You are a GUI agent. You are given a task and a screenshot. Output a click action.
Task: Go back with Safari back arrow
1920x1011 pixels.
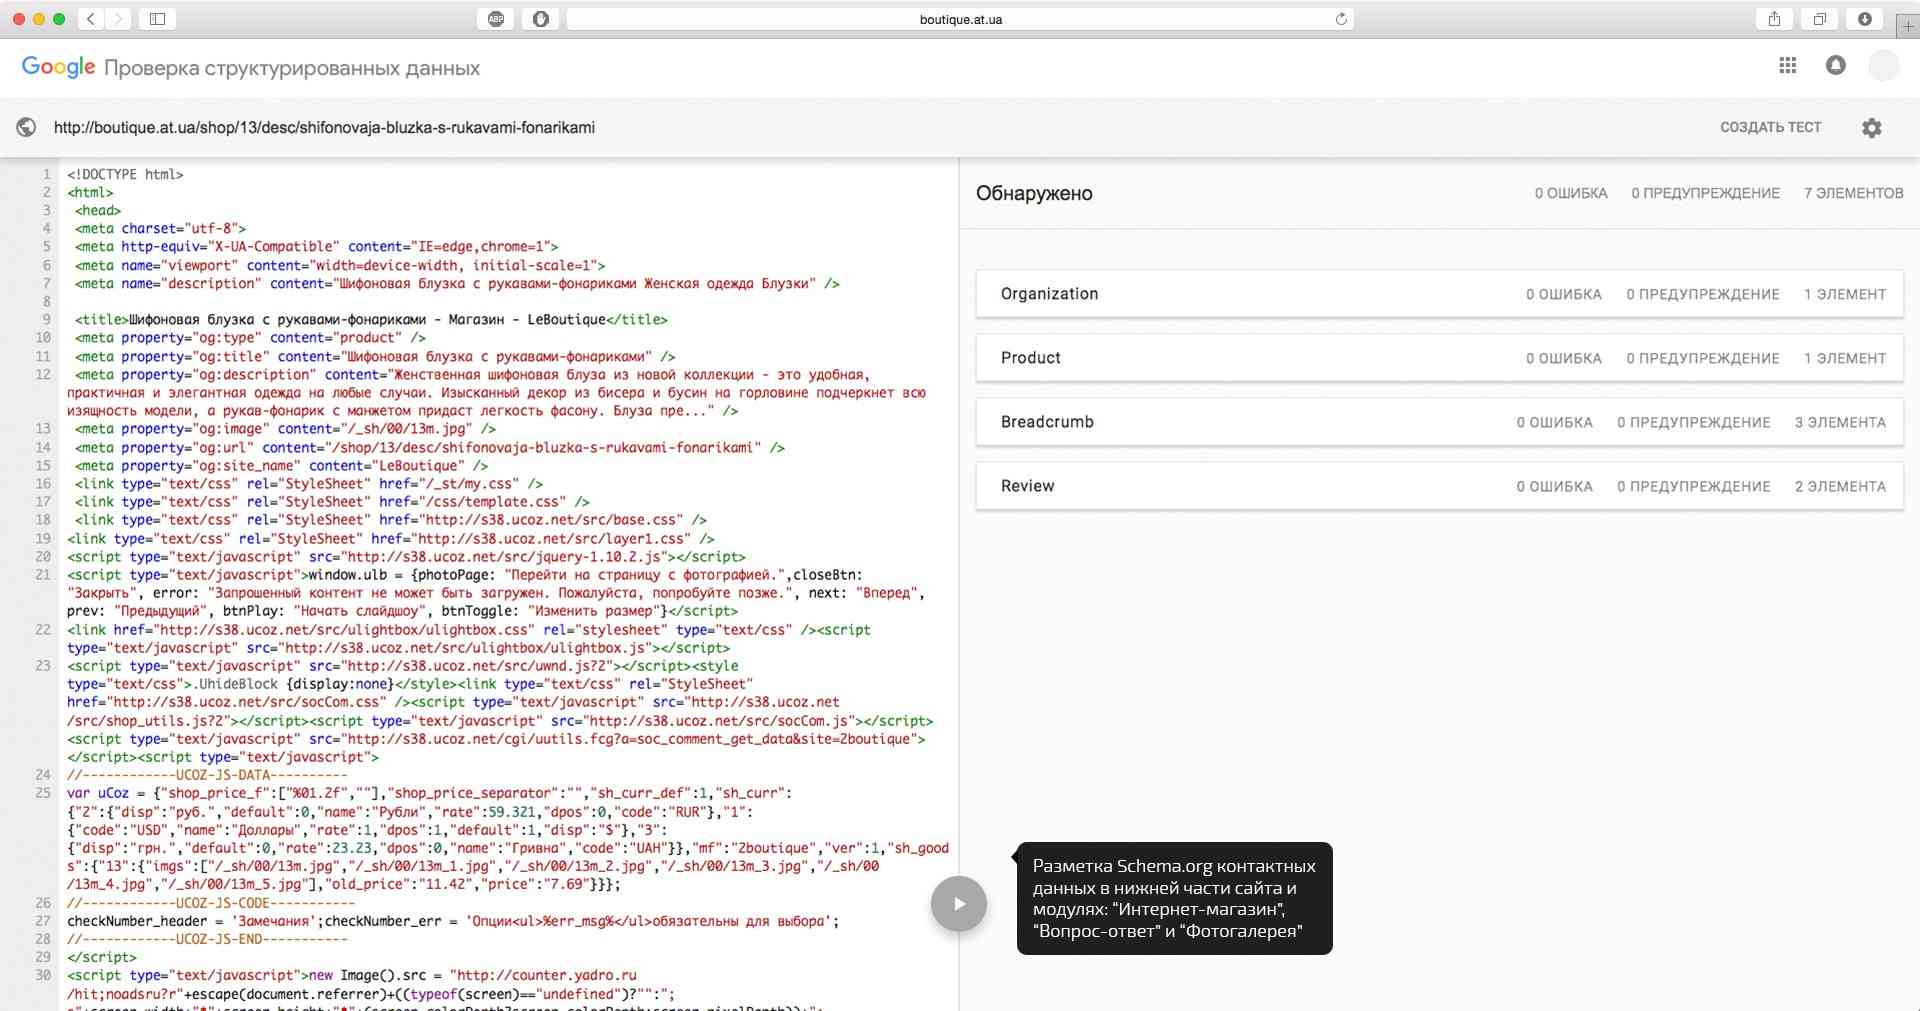(x=91, y=19)
